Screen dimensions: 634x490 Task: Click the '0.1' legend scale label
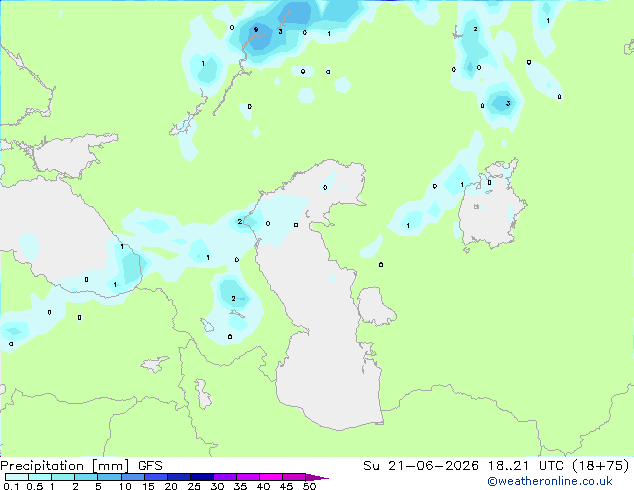pyautogui.click(x=11, y=486)
